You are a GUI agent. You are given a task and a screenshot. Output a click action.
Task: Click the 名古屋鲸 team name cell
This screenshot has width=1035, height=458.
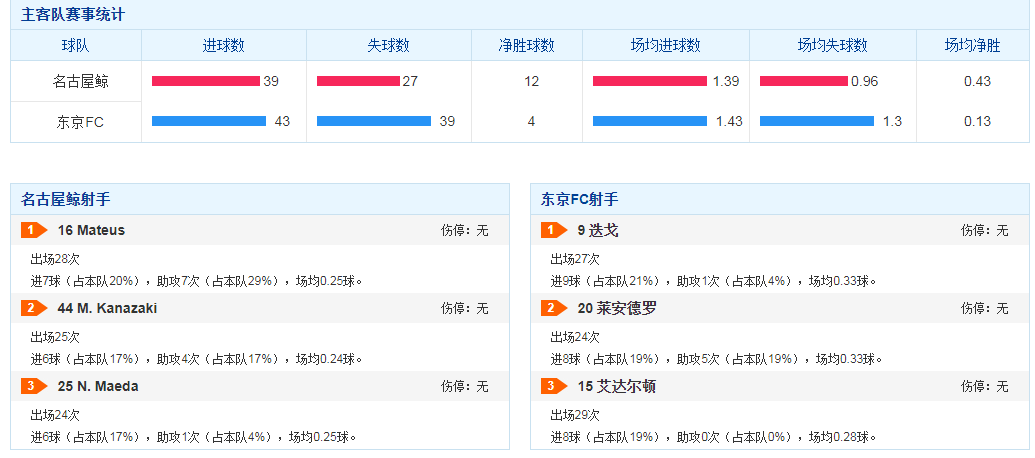point(75,82)
